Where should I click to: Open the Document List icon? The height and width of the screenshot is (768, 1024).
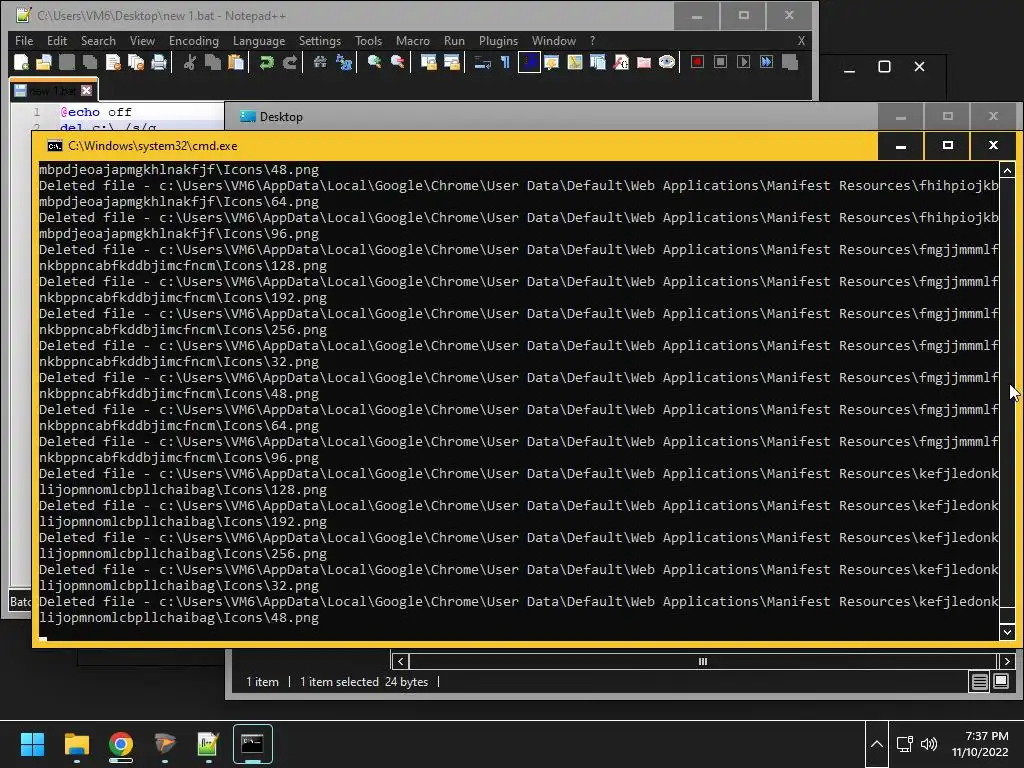tap(598, 63)
